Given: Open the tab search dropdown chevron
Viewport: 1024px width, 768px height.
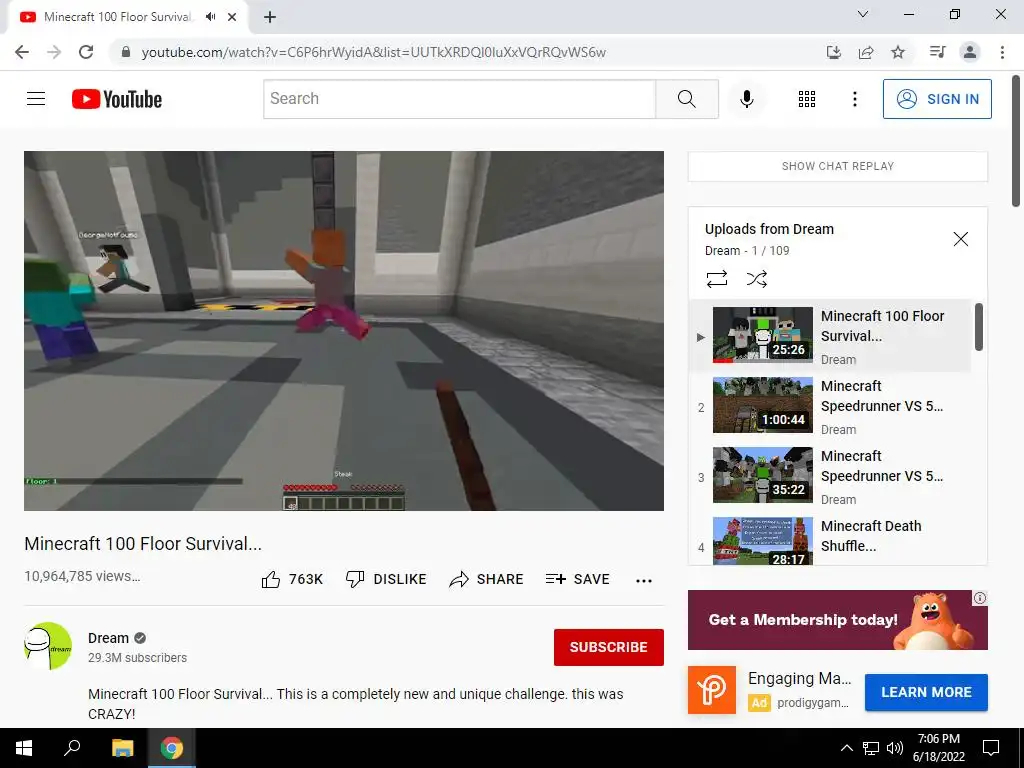Looking at the screenshot, I should pos(863,14).
